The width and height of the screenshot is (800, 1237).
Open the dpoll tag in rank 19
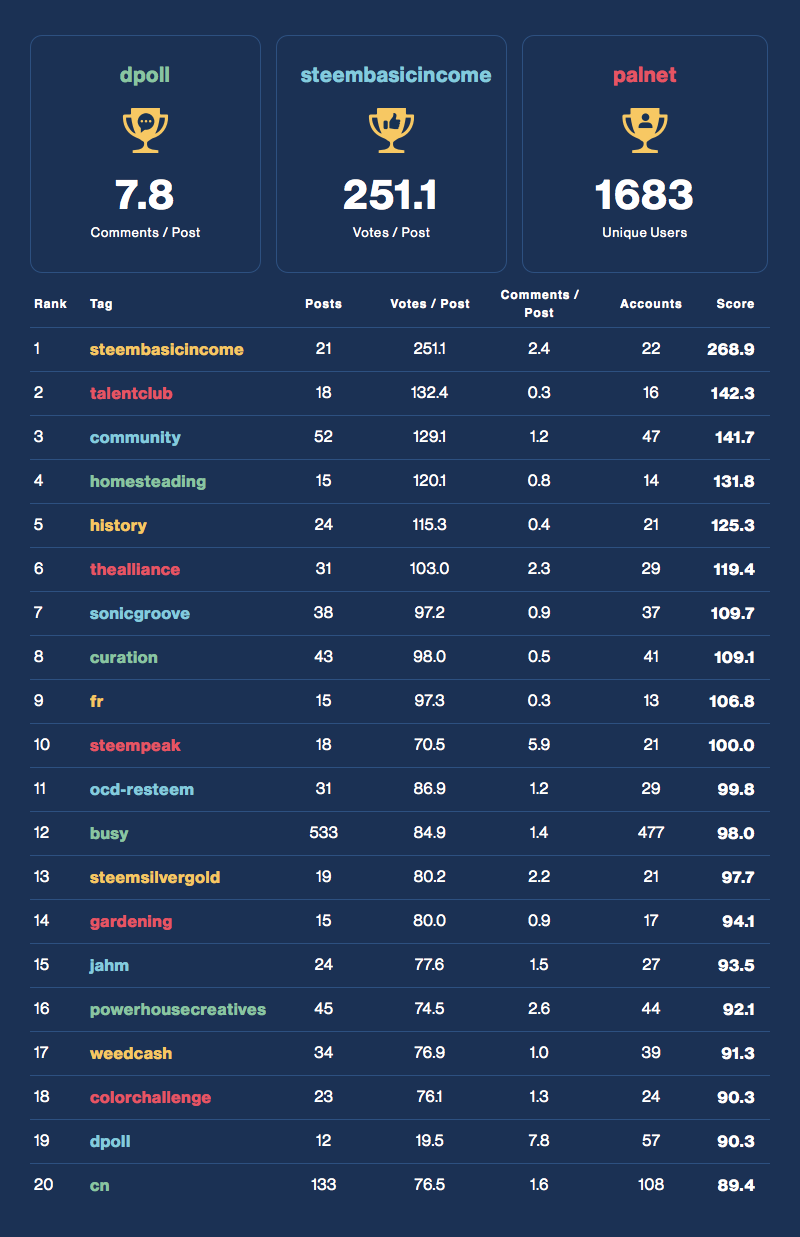click(x=110, y=1142)
